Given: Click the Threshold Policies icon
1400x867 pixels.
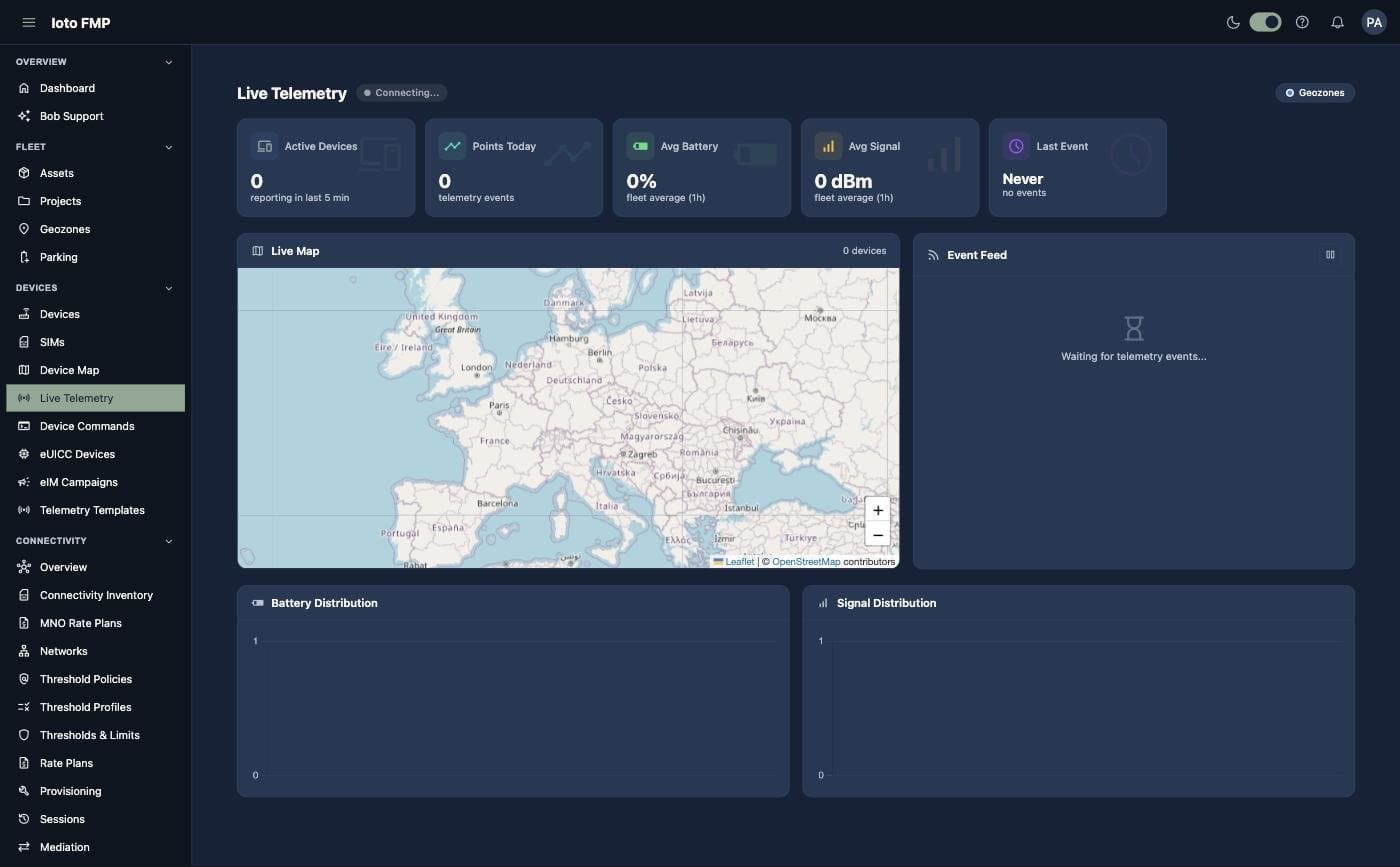Looking at the screenshot, I should click(x=24, y=679).
